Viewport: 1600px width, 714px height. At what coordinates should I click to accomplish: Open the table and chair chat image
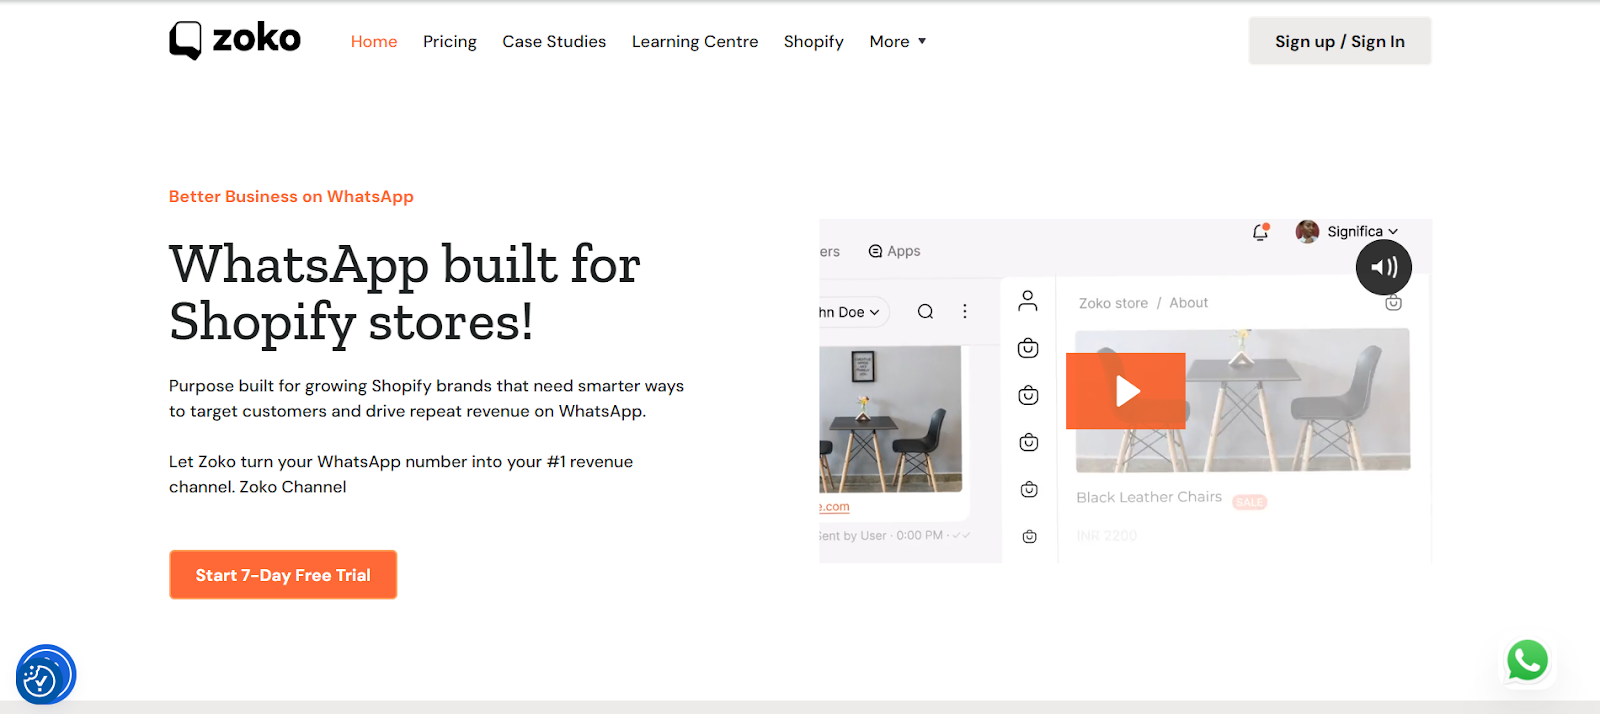click(890, 419)
